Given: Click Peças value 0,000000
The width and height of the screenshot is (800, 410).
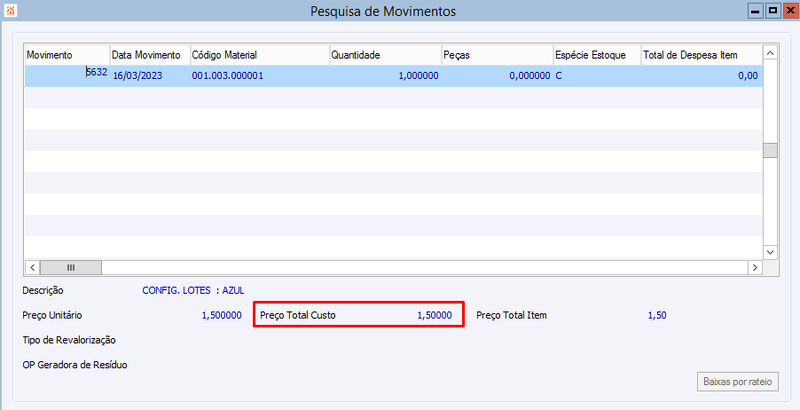Looking at the screenshot, I should 530,75.
